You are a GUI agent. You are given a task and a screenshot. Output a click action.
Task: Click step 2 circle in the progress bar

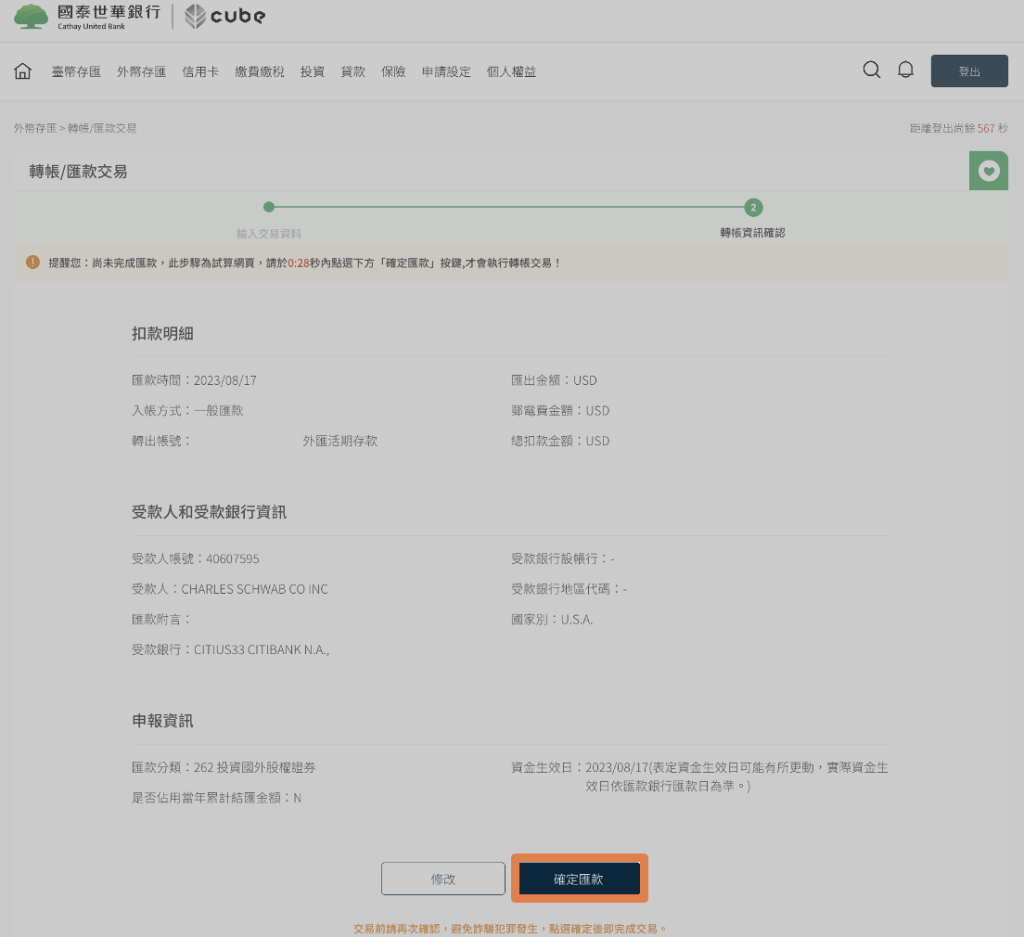tap(753, 207)
